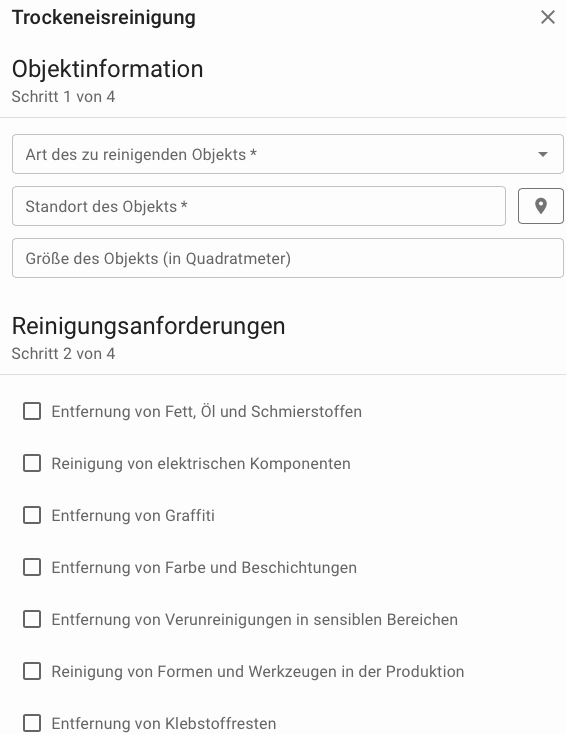Click the Reinigung von elektrischen Komponenten label
566x734 pixels.
tap(201, 463)
